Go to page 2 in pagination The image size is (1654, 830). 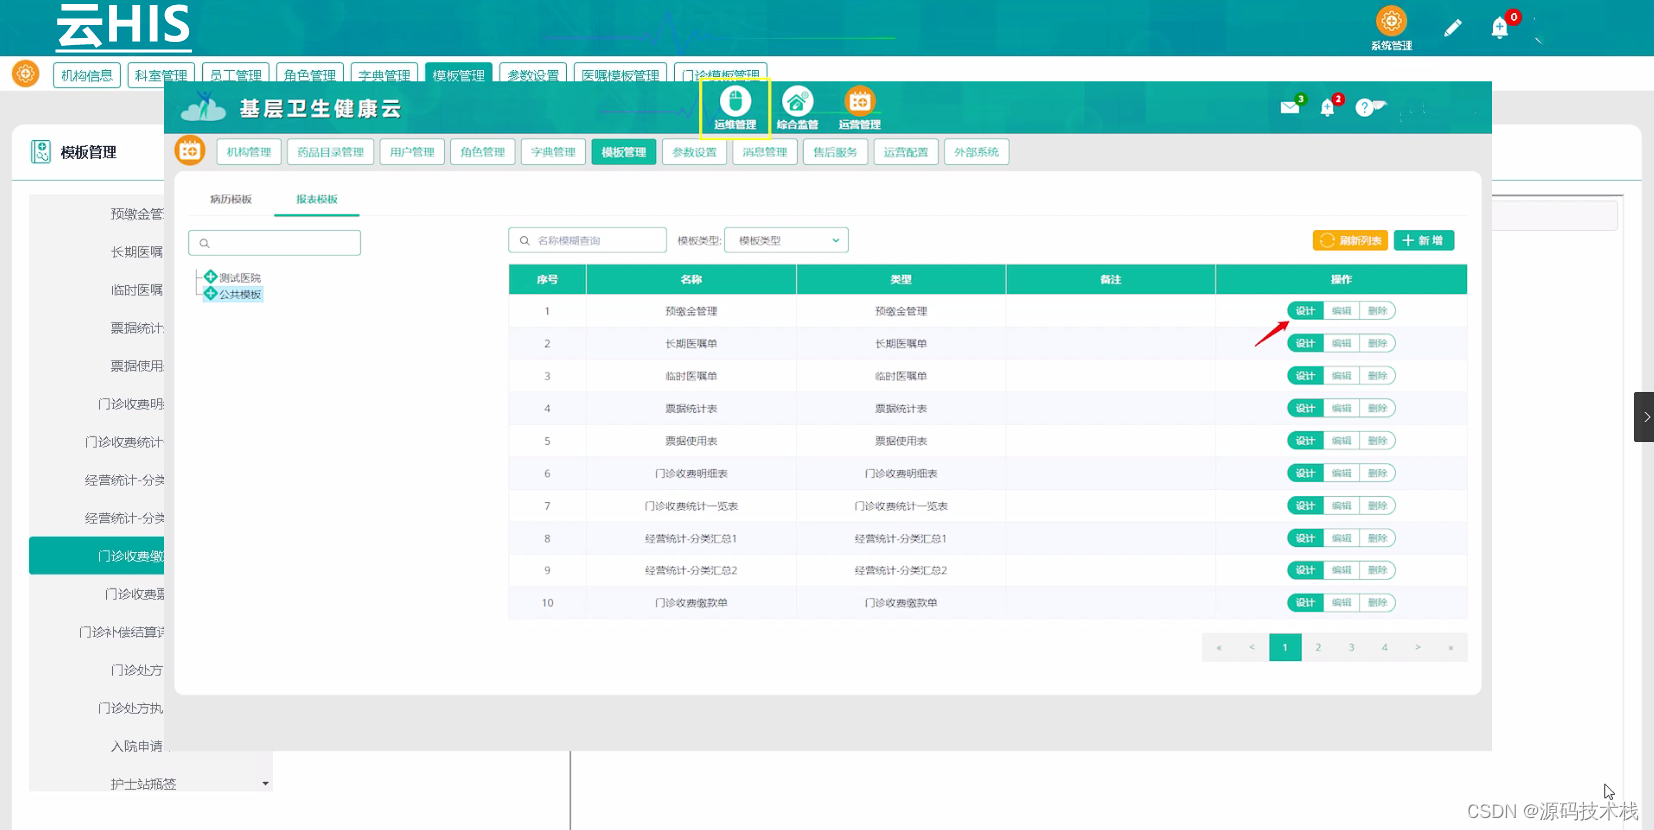click(1318, 647)
